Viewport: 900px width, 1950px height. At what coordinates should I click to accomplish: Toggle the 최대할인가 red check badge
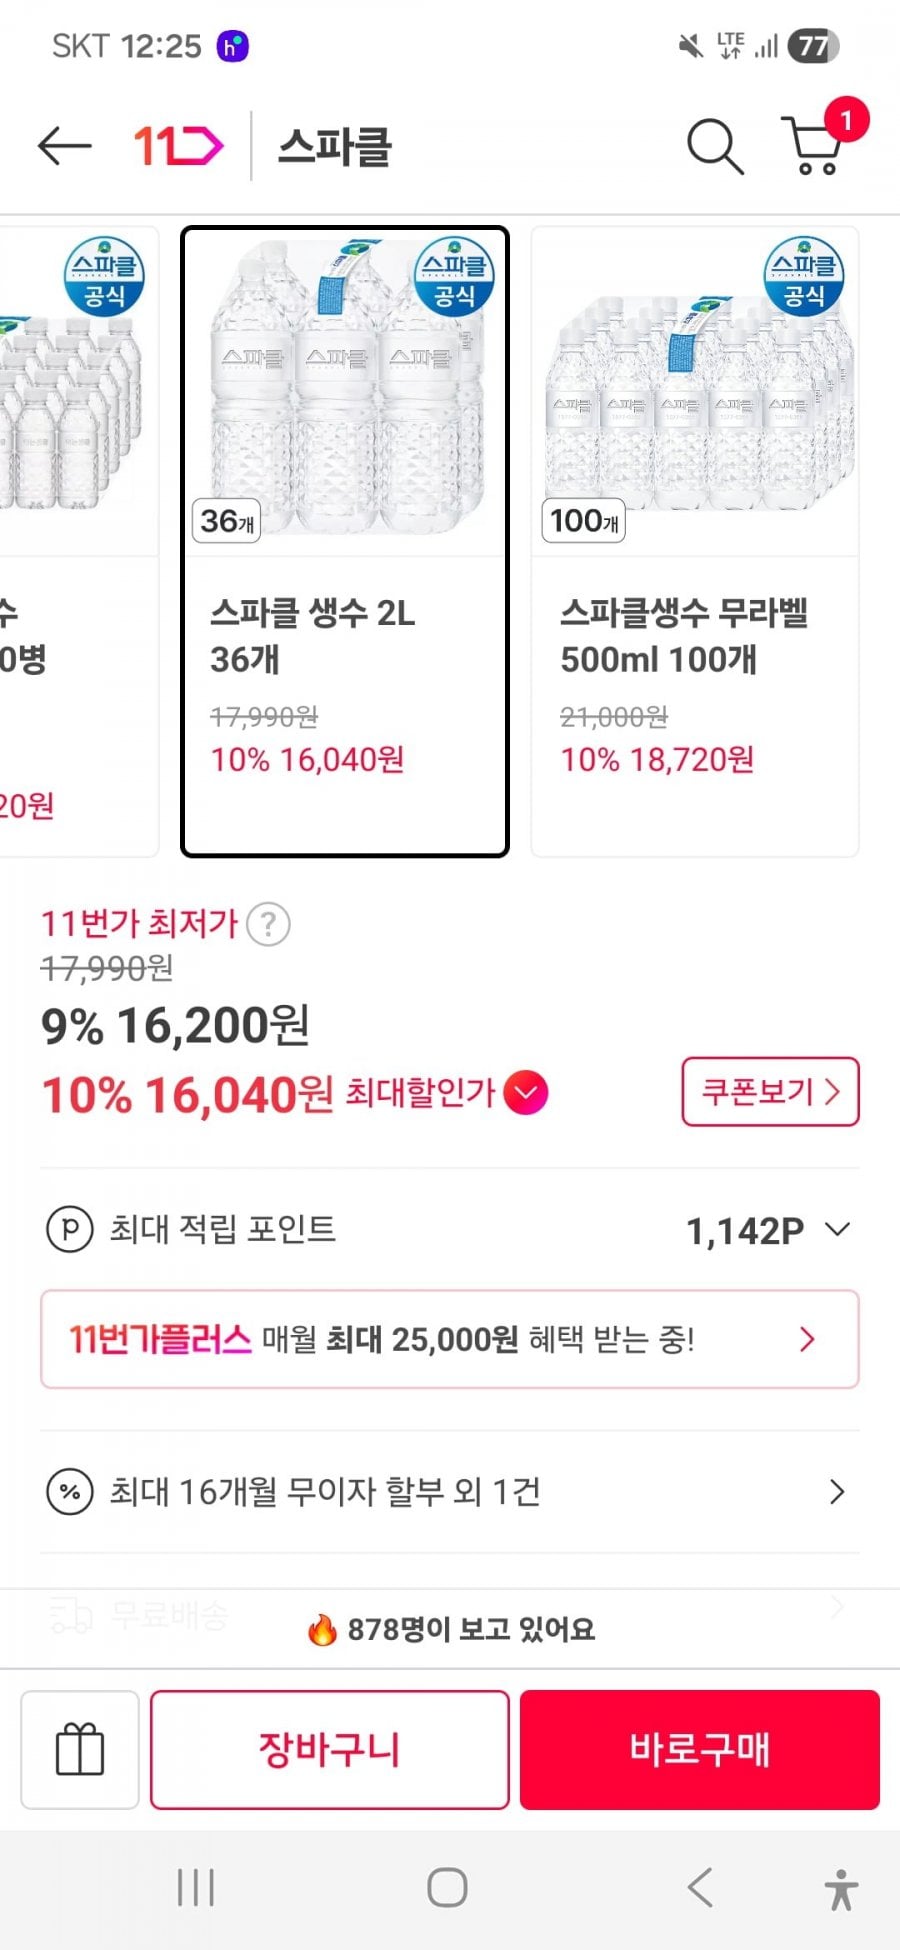tap(526, 1092)
